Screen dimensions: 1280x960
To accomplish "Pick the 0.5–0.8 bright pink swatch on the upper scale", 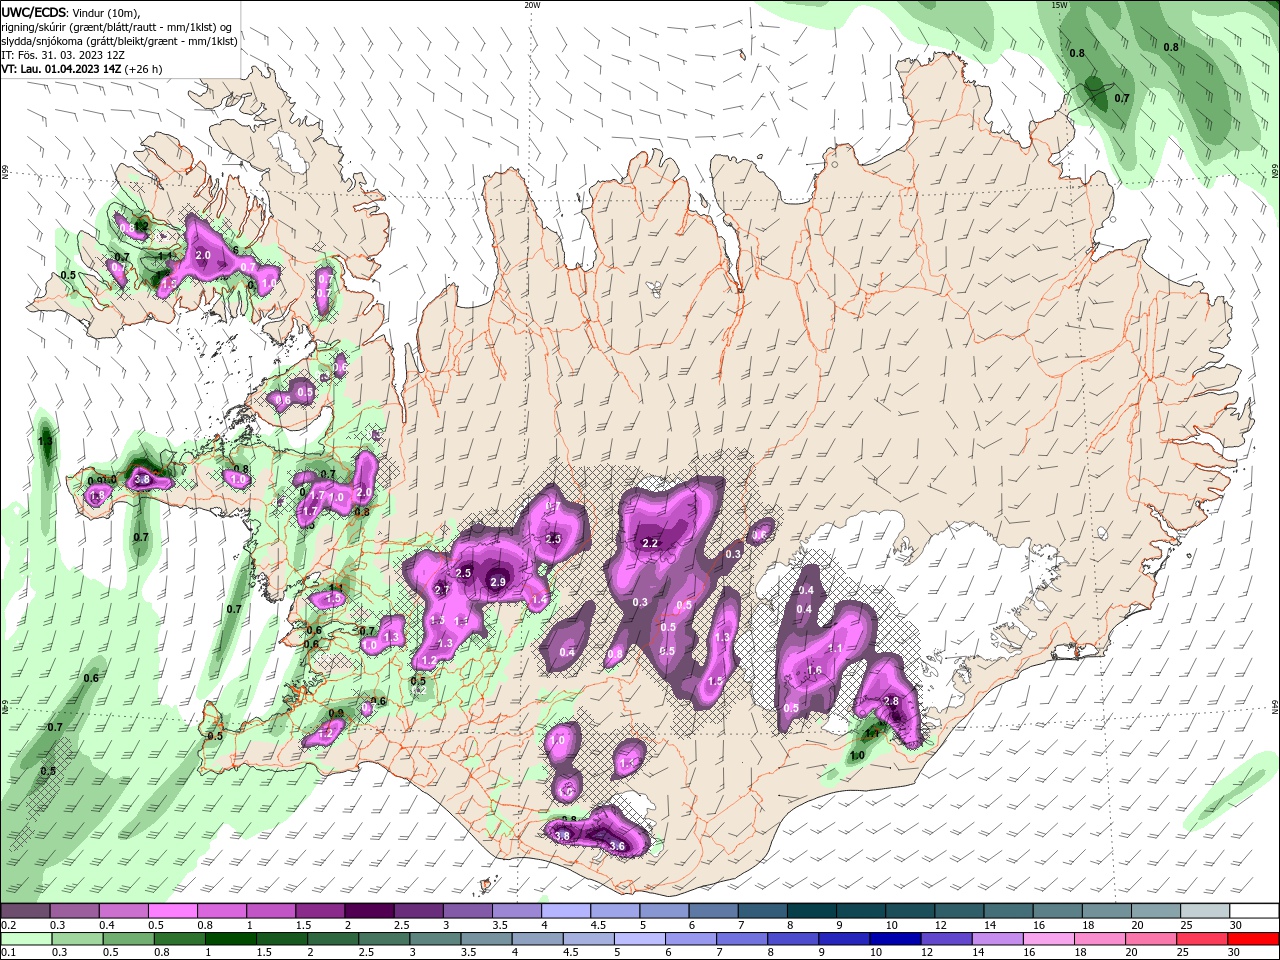I will (x=173, y=911).
